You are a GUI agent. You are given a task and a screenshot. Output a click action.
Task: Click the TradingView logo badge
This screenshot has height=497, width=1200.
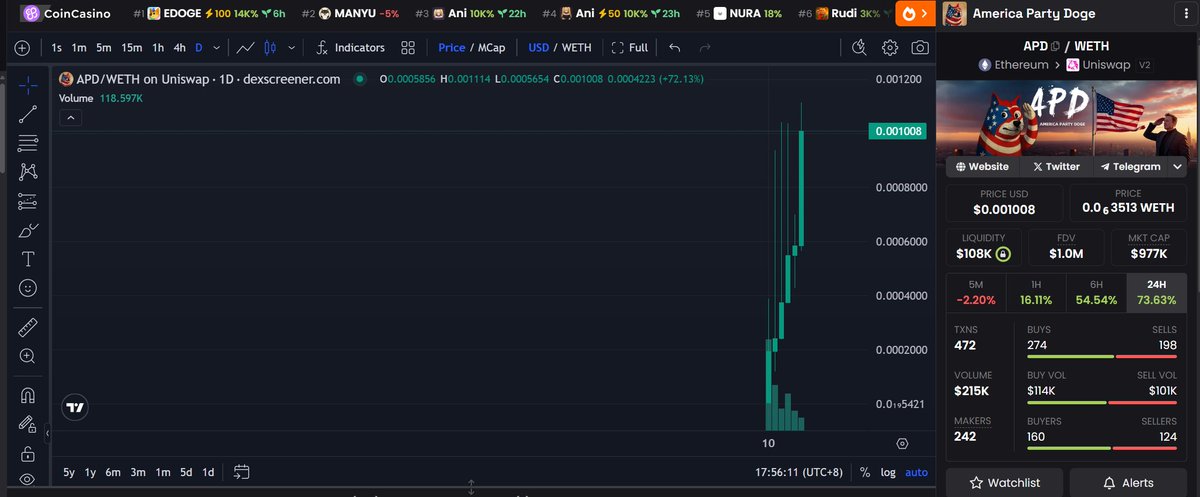pos(74,407)
